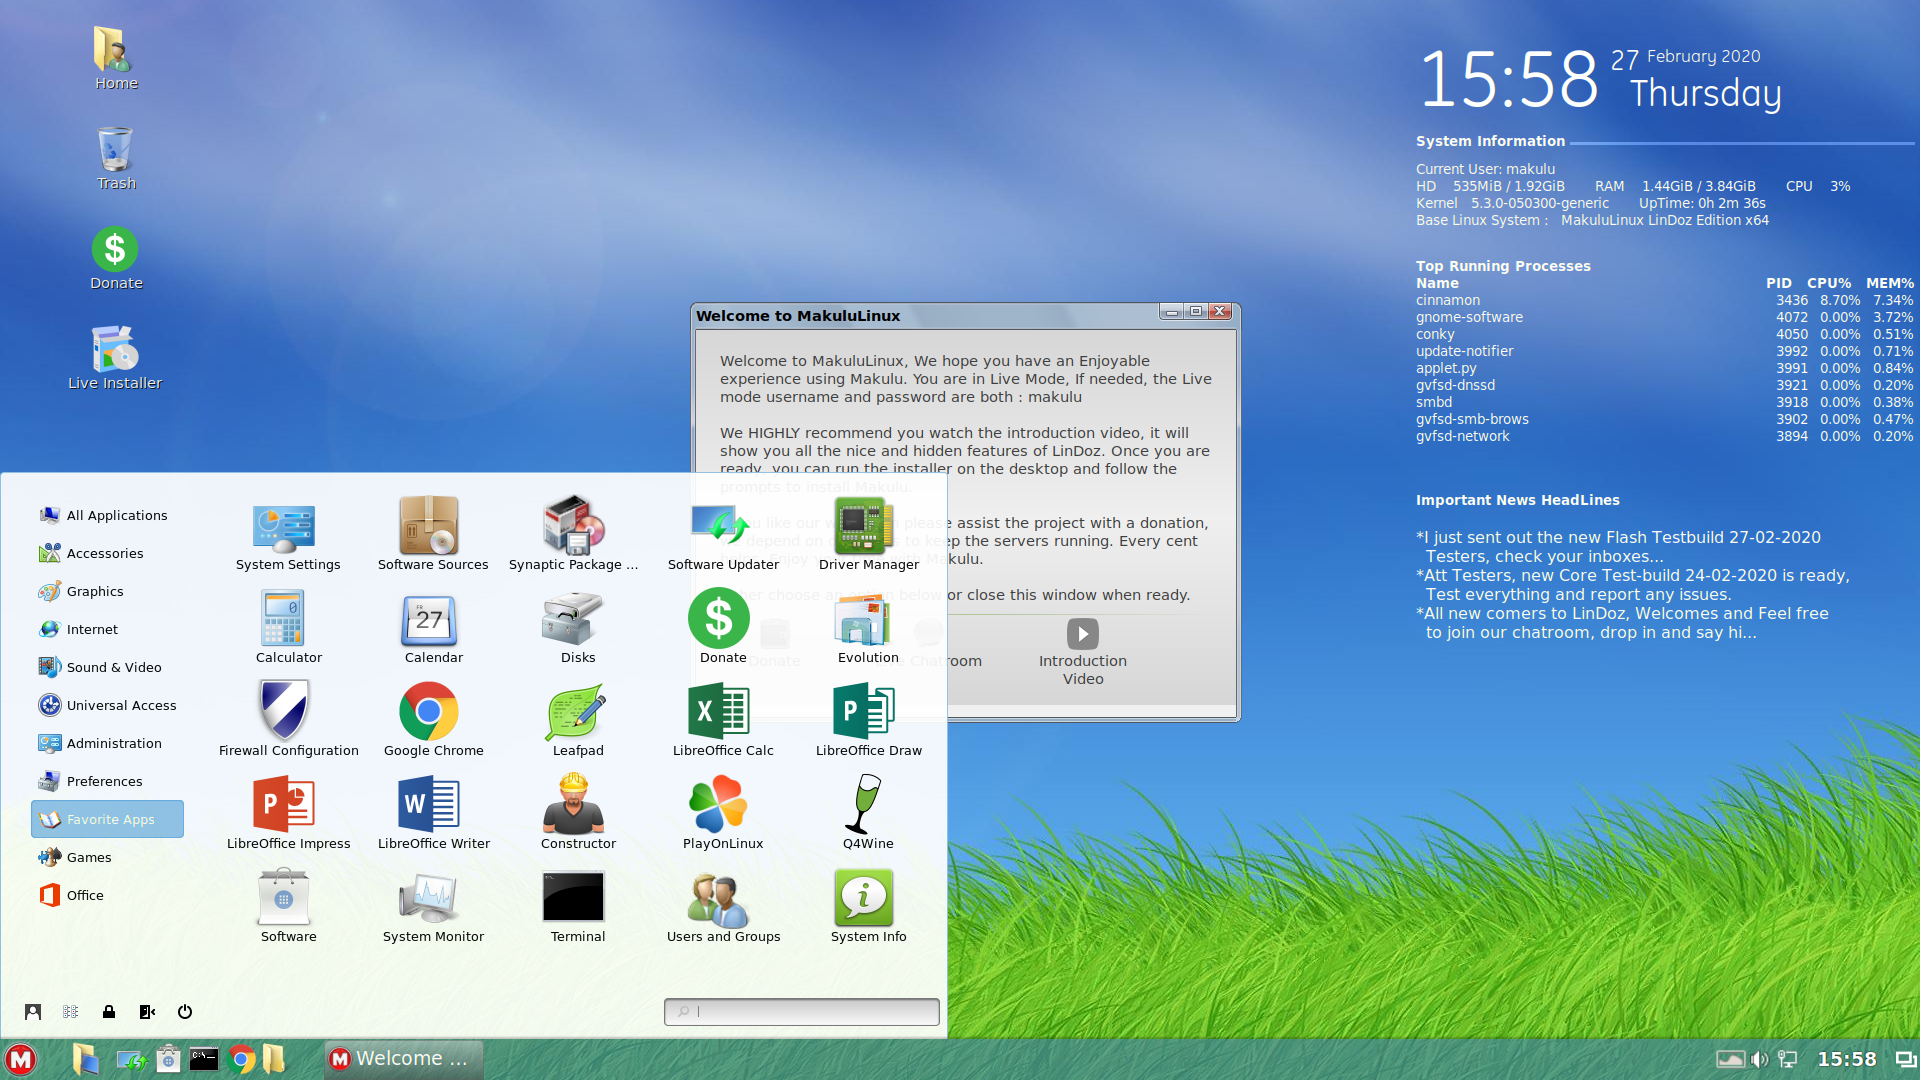
Task: Open Home folder on desktop
Action: (115, 58)
